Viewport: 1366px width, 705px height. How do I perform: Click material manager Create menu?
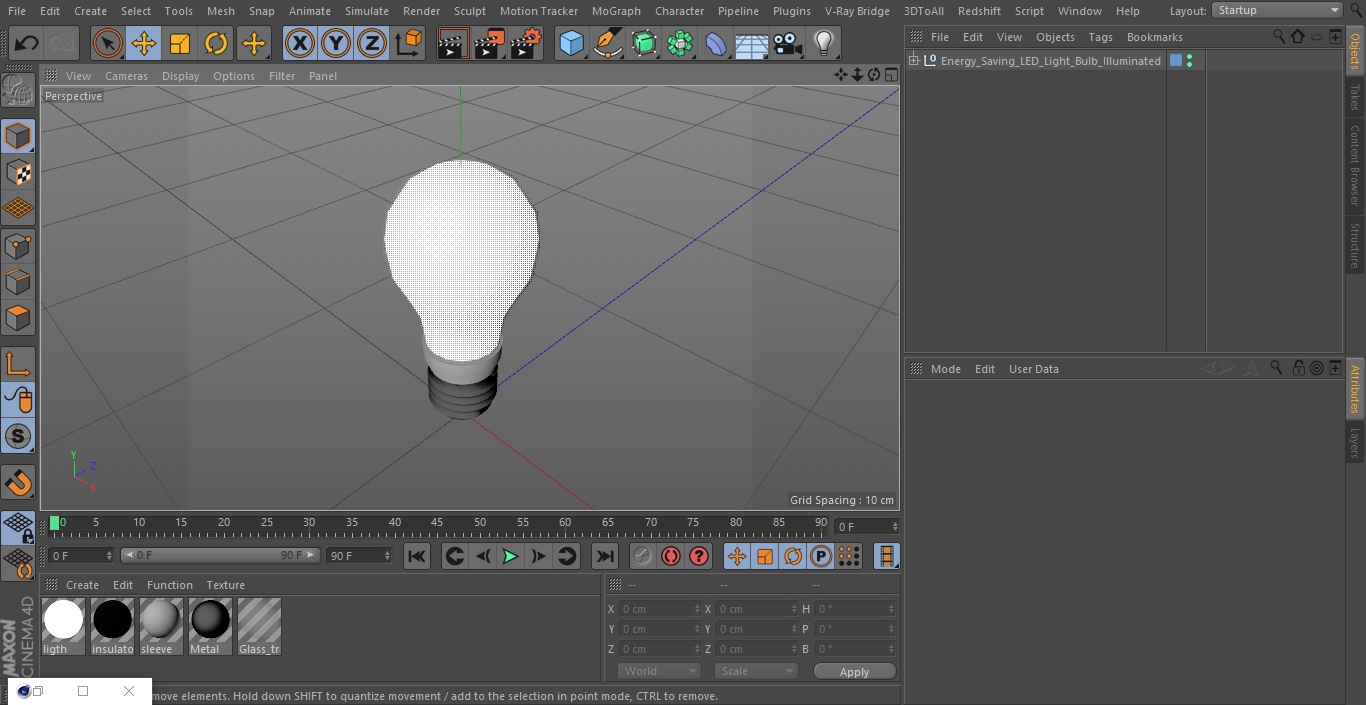tap(82, 585)
